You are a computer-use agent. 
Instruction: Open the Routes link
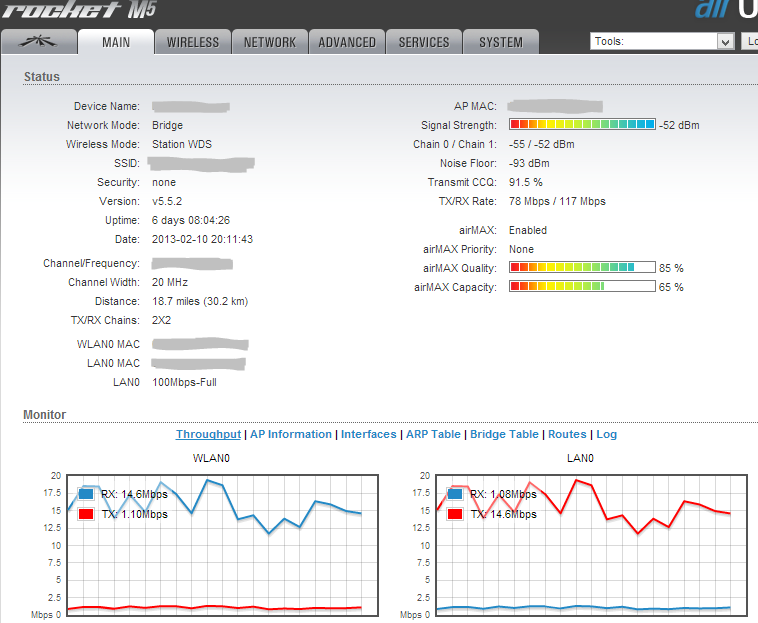click(567, 434)
